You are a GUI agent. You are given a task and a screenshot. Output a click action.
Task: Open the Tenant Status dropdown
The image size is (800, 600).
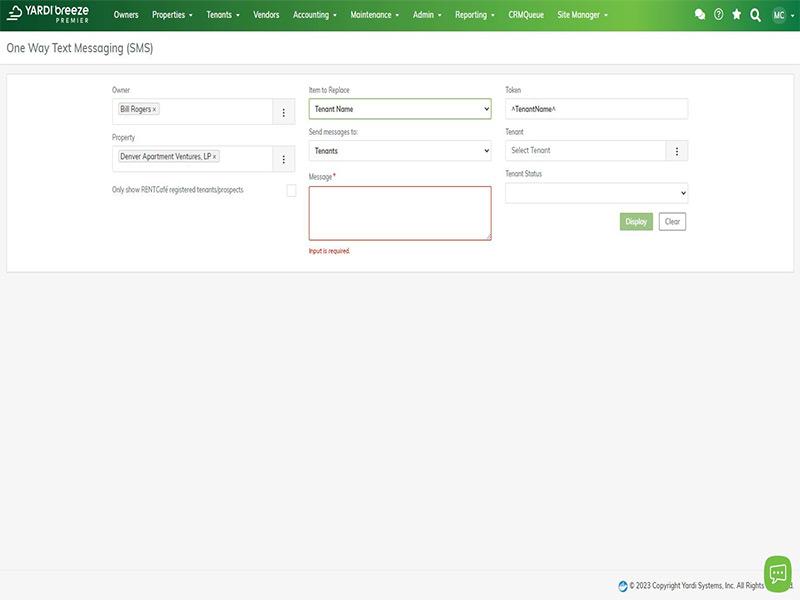pyautogui.click(x=596, y=193)
